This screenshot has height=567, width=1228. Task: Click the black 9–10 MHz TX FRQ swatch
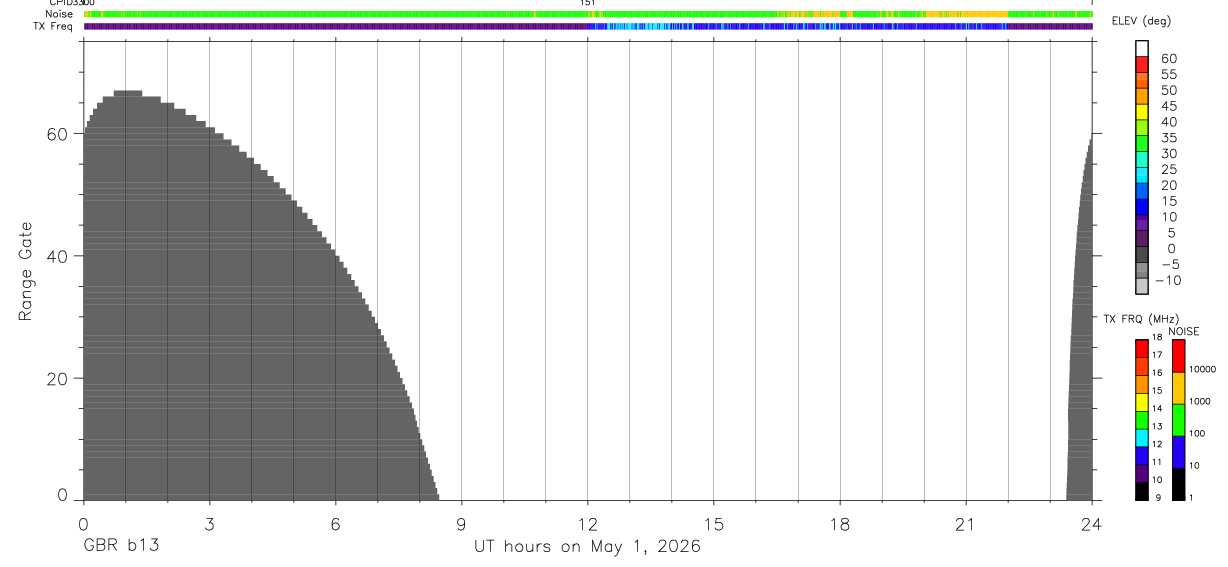coord(1142,491)
